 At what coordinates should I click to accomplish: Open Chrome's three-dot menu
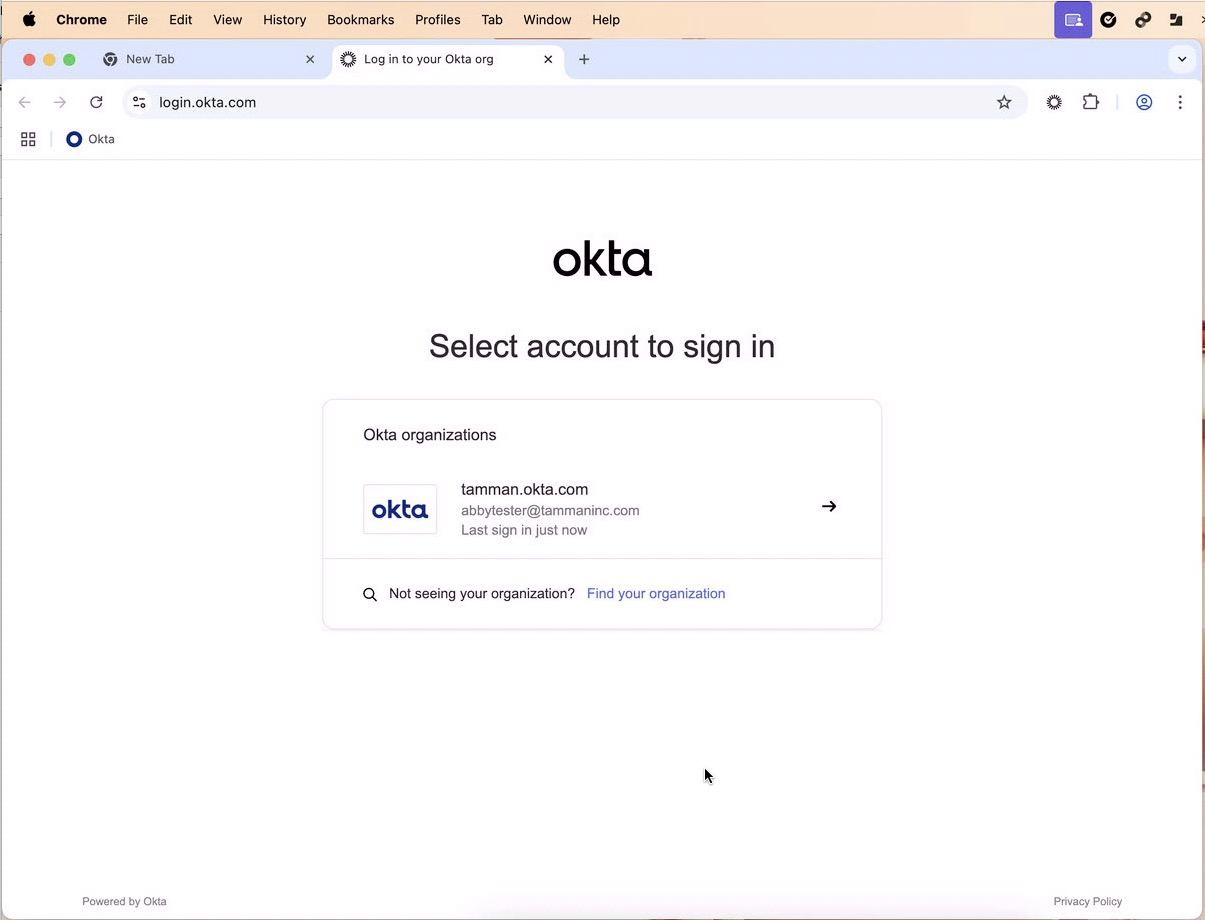point(1180,102)
